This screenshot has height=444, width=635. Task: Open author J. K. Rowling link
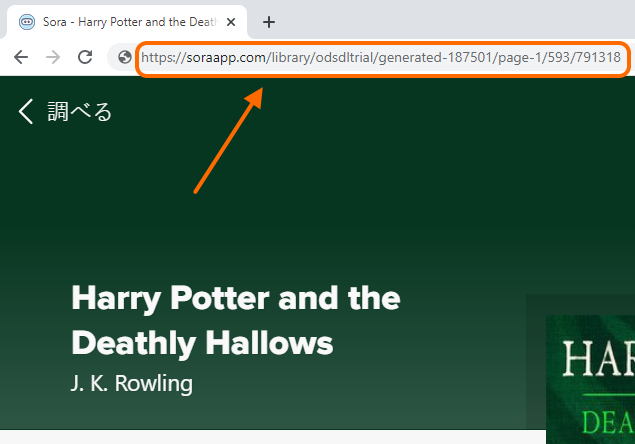[132, 383]
